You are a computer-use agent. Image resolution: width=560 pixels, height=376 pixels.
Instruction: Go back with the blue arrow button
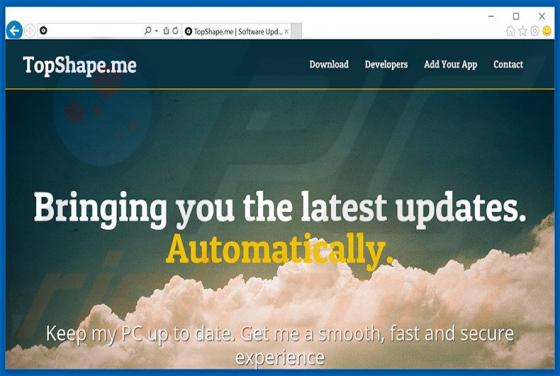[x=14, y=30]
